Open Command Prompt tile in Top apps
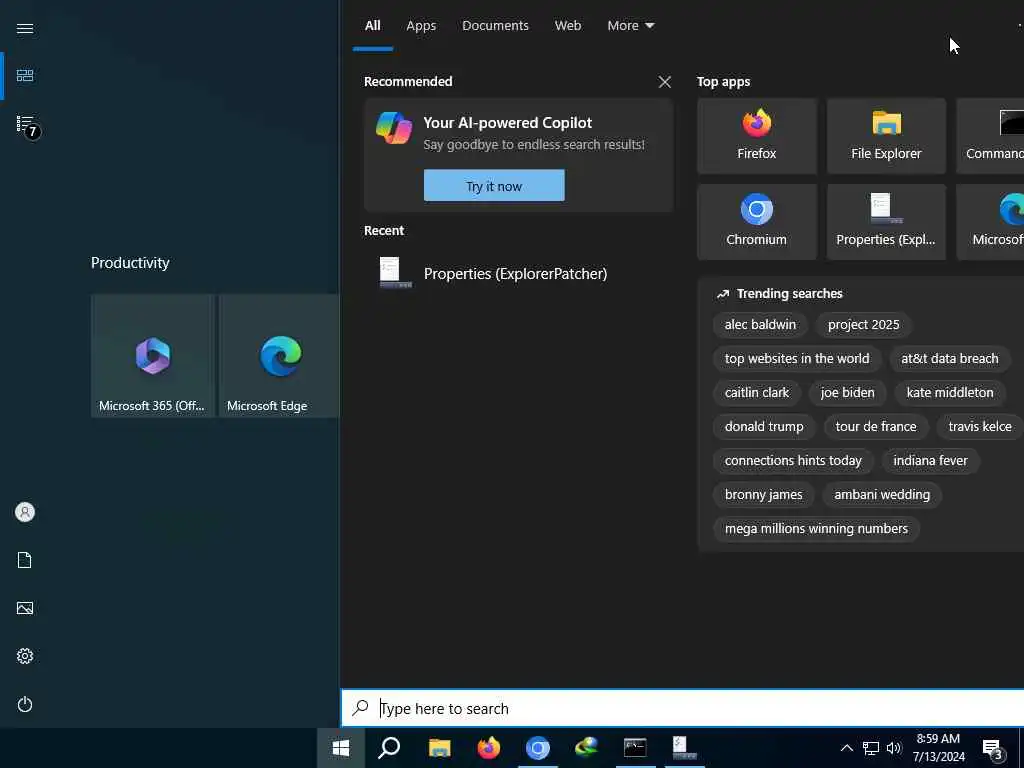The image size is (1024, 768). (991, 136)
